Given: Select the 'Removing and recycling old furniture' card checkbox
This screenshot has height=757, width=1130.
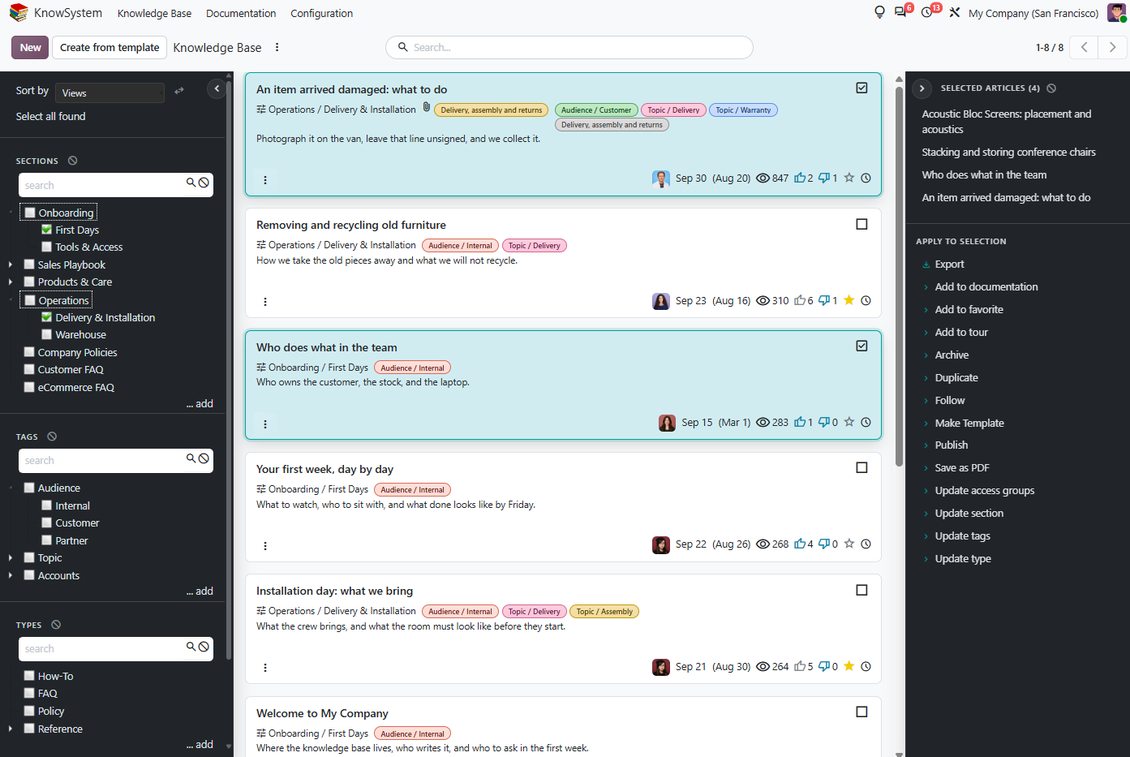Looking at the screenshot, I should (861, 224).
